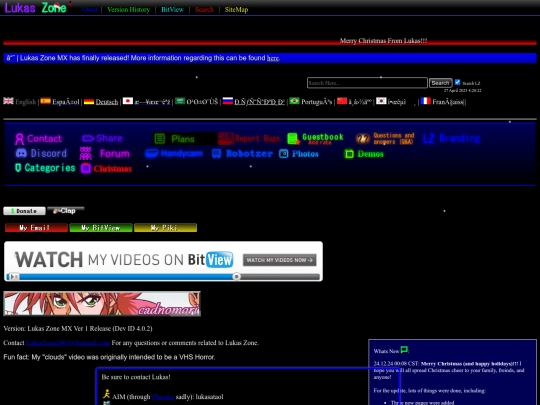Image resolution: width=540 pixels, height=405 pixels.
Task: Click the Lukas Zone logo
Action: [35, 8]
